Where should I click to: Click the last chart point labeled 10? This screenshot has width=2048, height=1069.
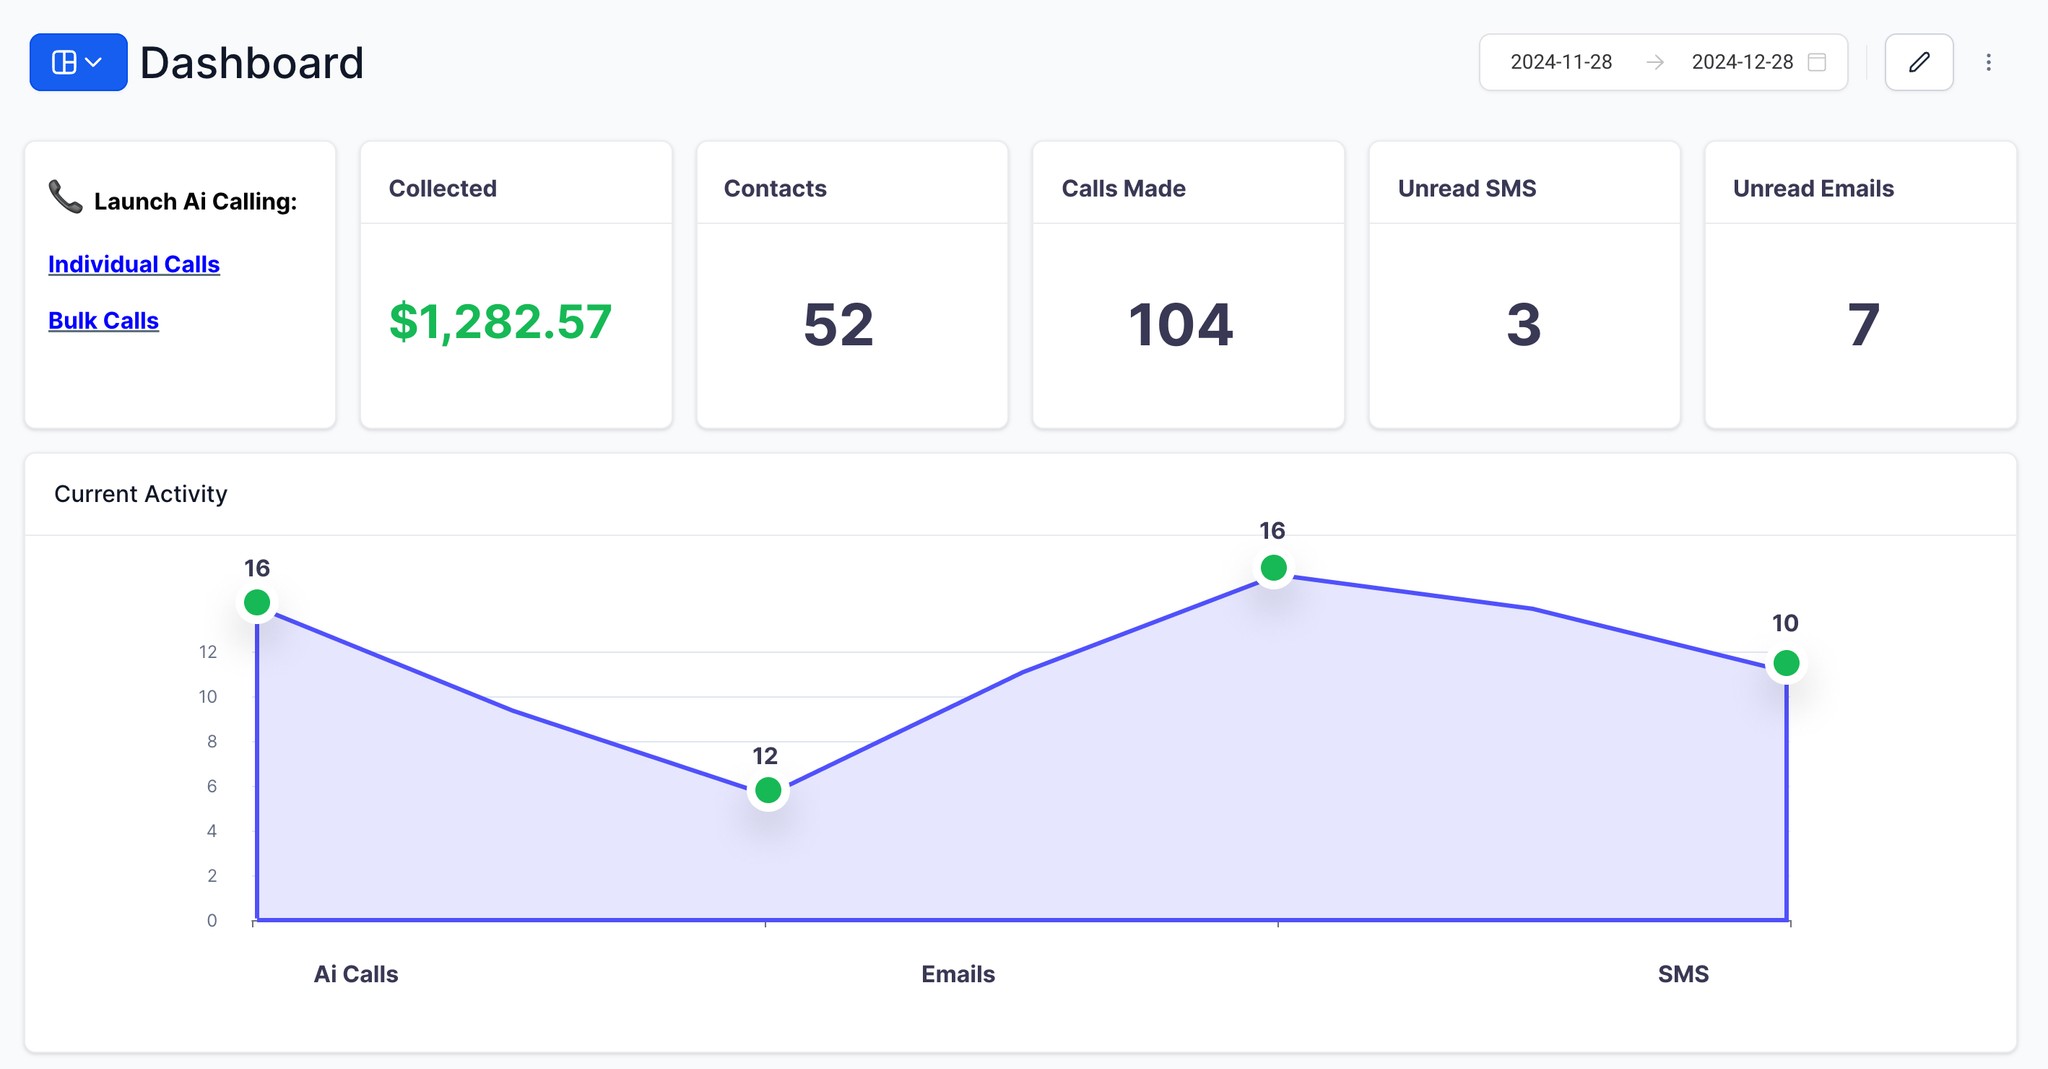(x=1786, y=663)
